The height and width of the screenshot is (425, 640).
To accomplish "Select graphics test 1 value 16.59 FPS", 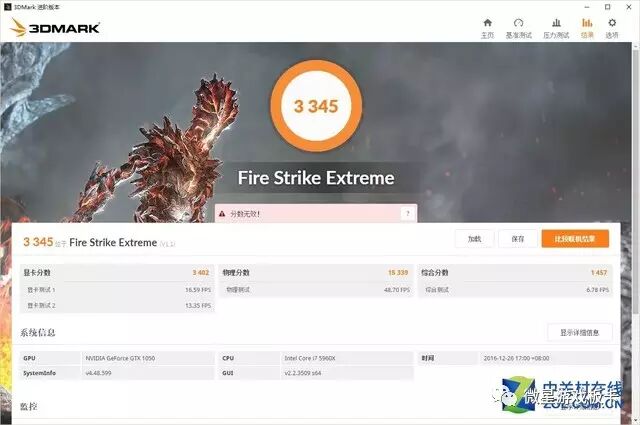I will click(x=198, y=289).
